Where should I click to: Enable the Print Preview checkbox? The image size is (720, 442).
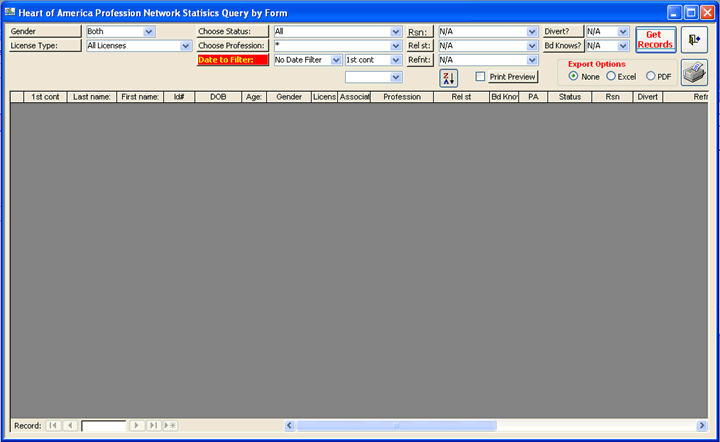481,77
